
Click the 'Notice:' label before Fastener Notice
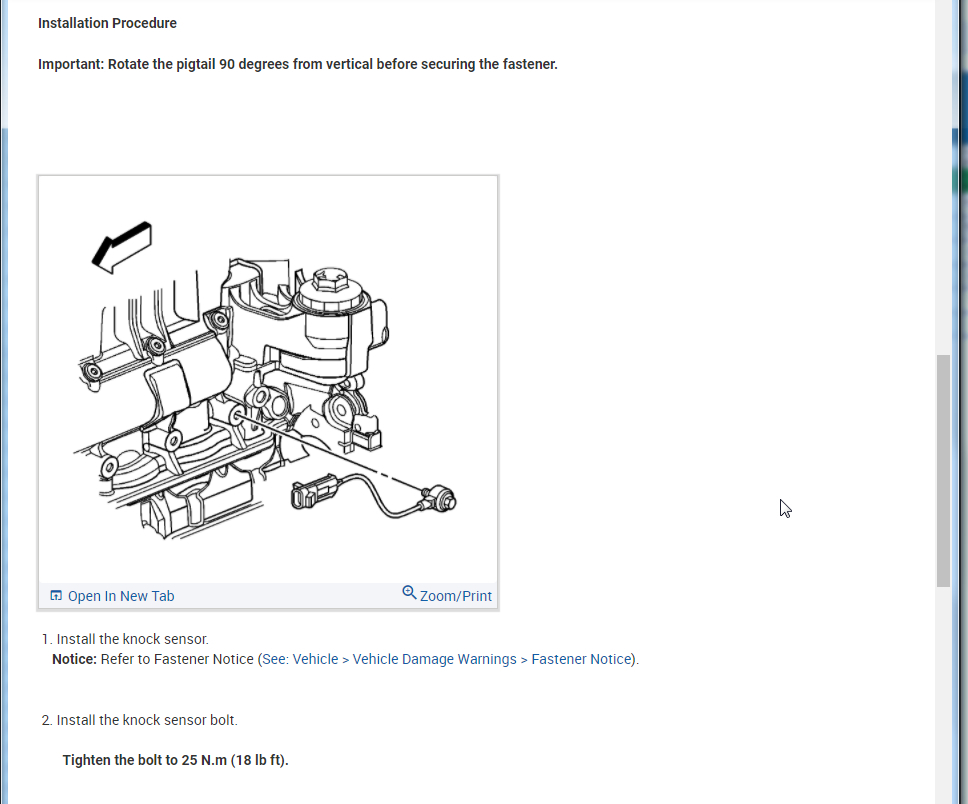point(74,659)
